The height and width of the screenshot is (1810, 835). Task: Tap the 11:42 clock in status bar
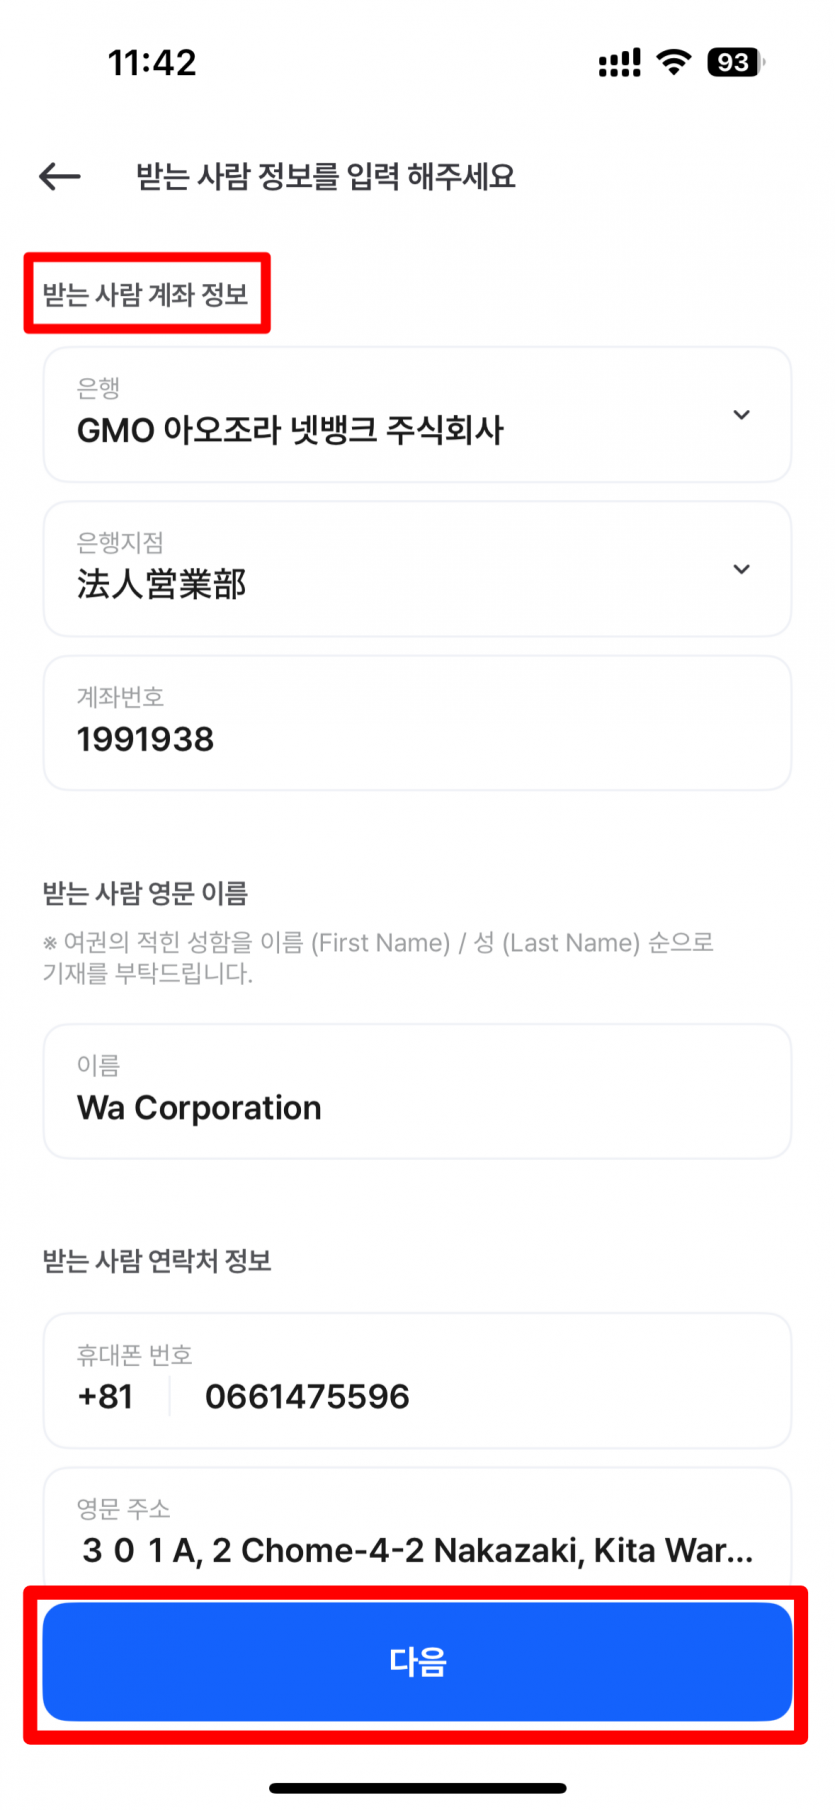click(x=152, y=63)
